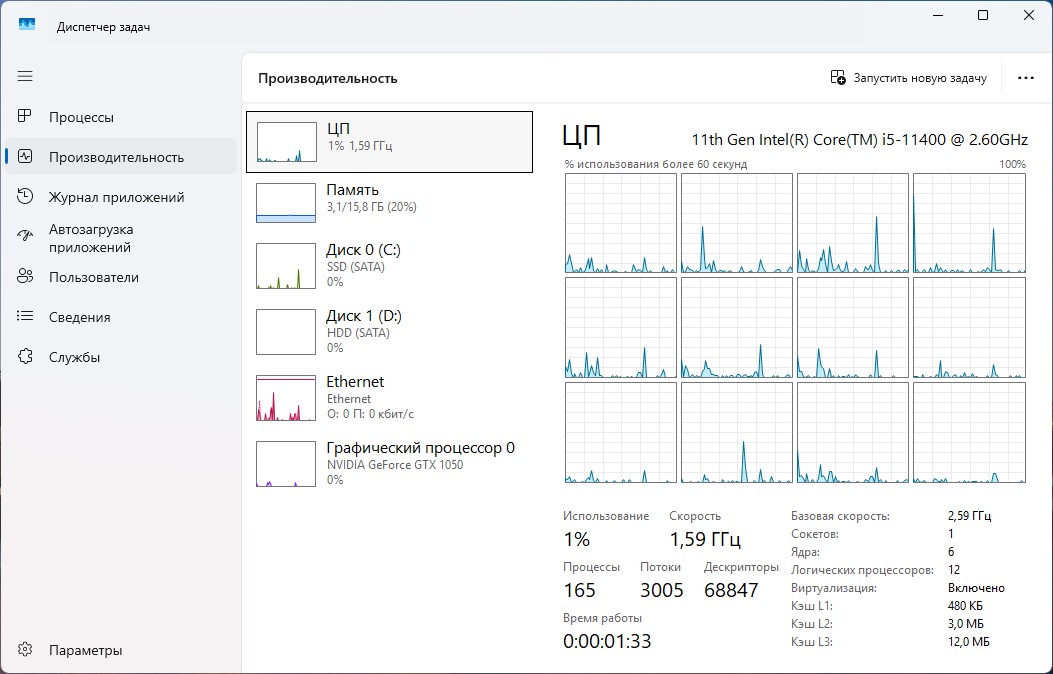Viewport: 1053px width, 674px height.
Task: Click Базовая скорость value 2,59 ГГц
Action: click(969, 516)
